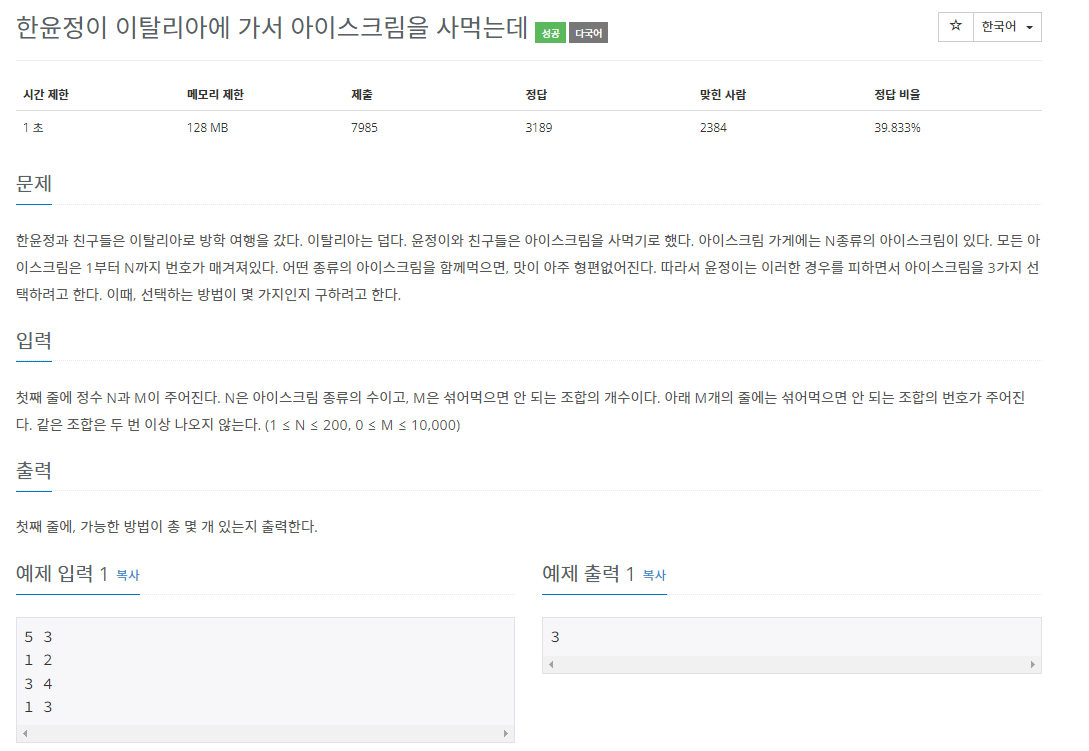1089x751 pixels.
Task: Click 복사 link next to 예제 입력 1
Action: pos(128,575)
